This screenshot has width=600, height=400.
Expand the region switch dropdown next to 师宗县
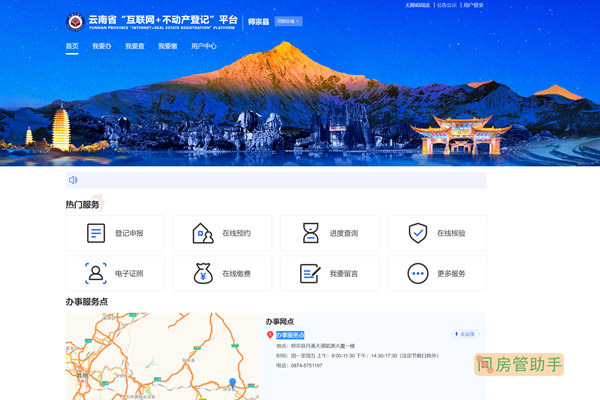point(287,21)
